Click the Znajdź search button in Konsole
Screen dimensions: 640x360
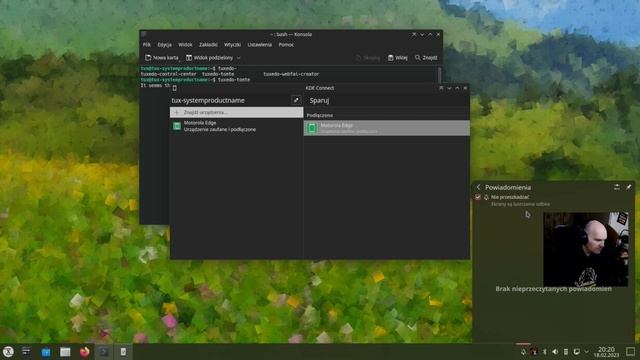[x=426, y=58]
